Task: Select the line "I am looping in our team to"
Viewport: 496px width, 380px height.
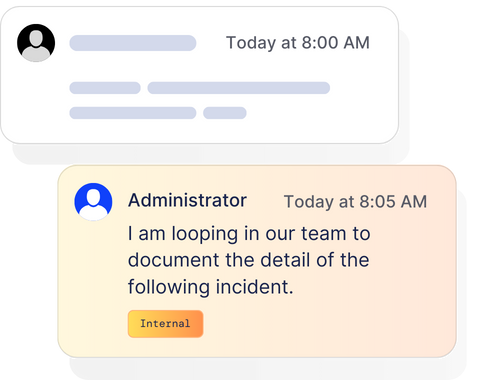Action: tap(249, 234)
